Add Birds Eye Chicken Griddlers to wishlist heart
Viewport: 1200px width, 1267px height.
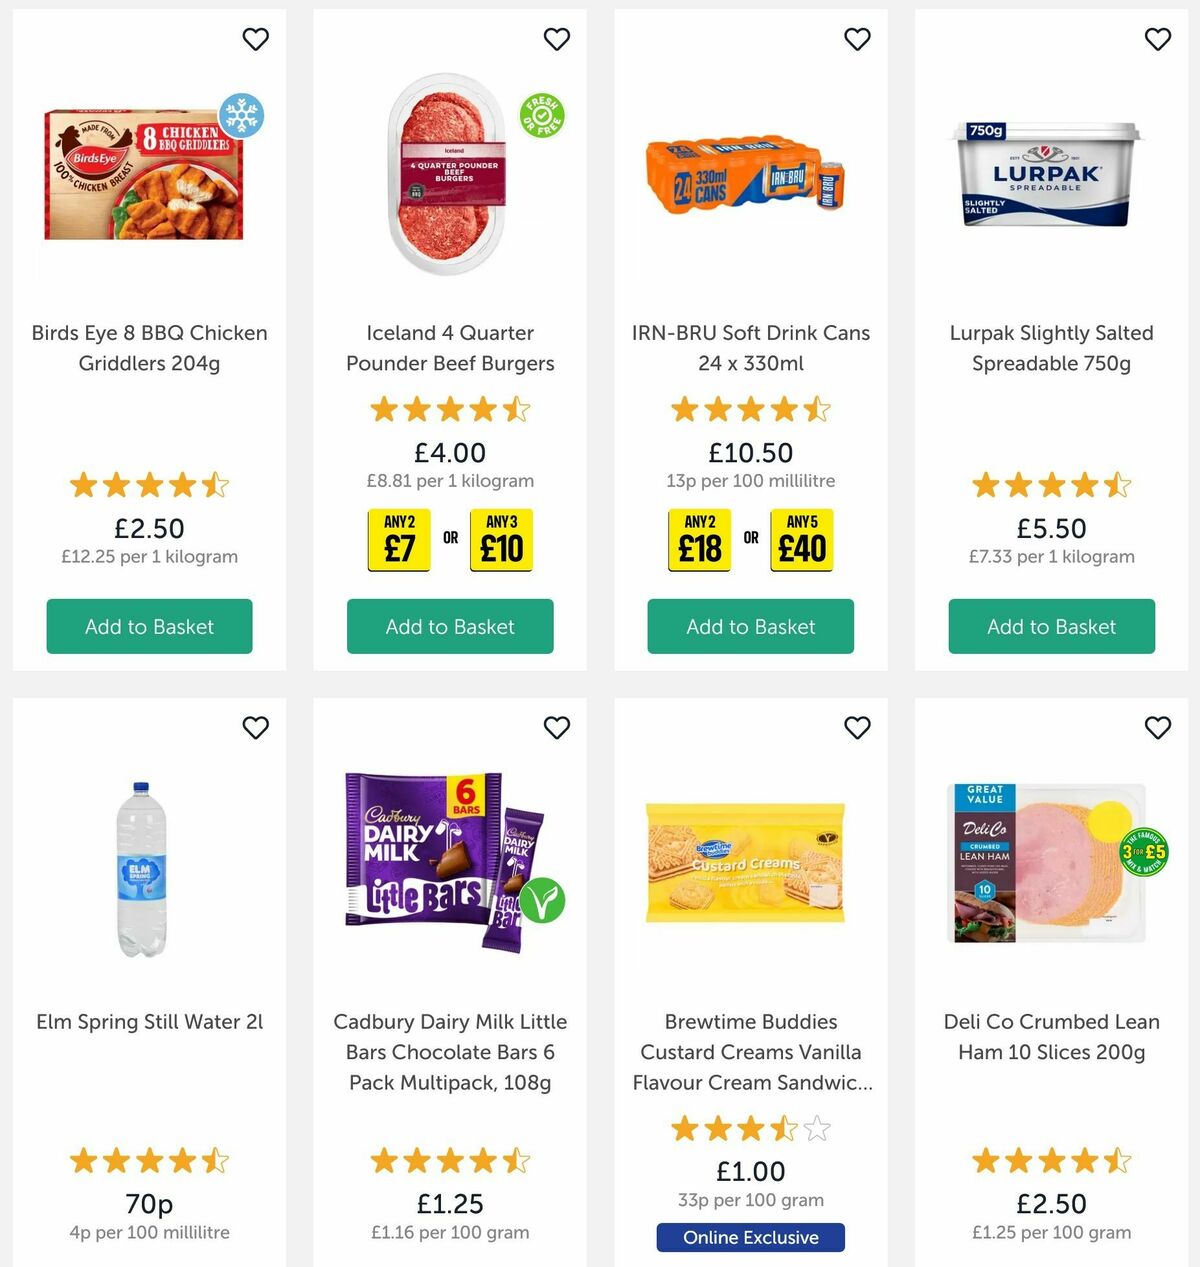[x=256, y=39]
